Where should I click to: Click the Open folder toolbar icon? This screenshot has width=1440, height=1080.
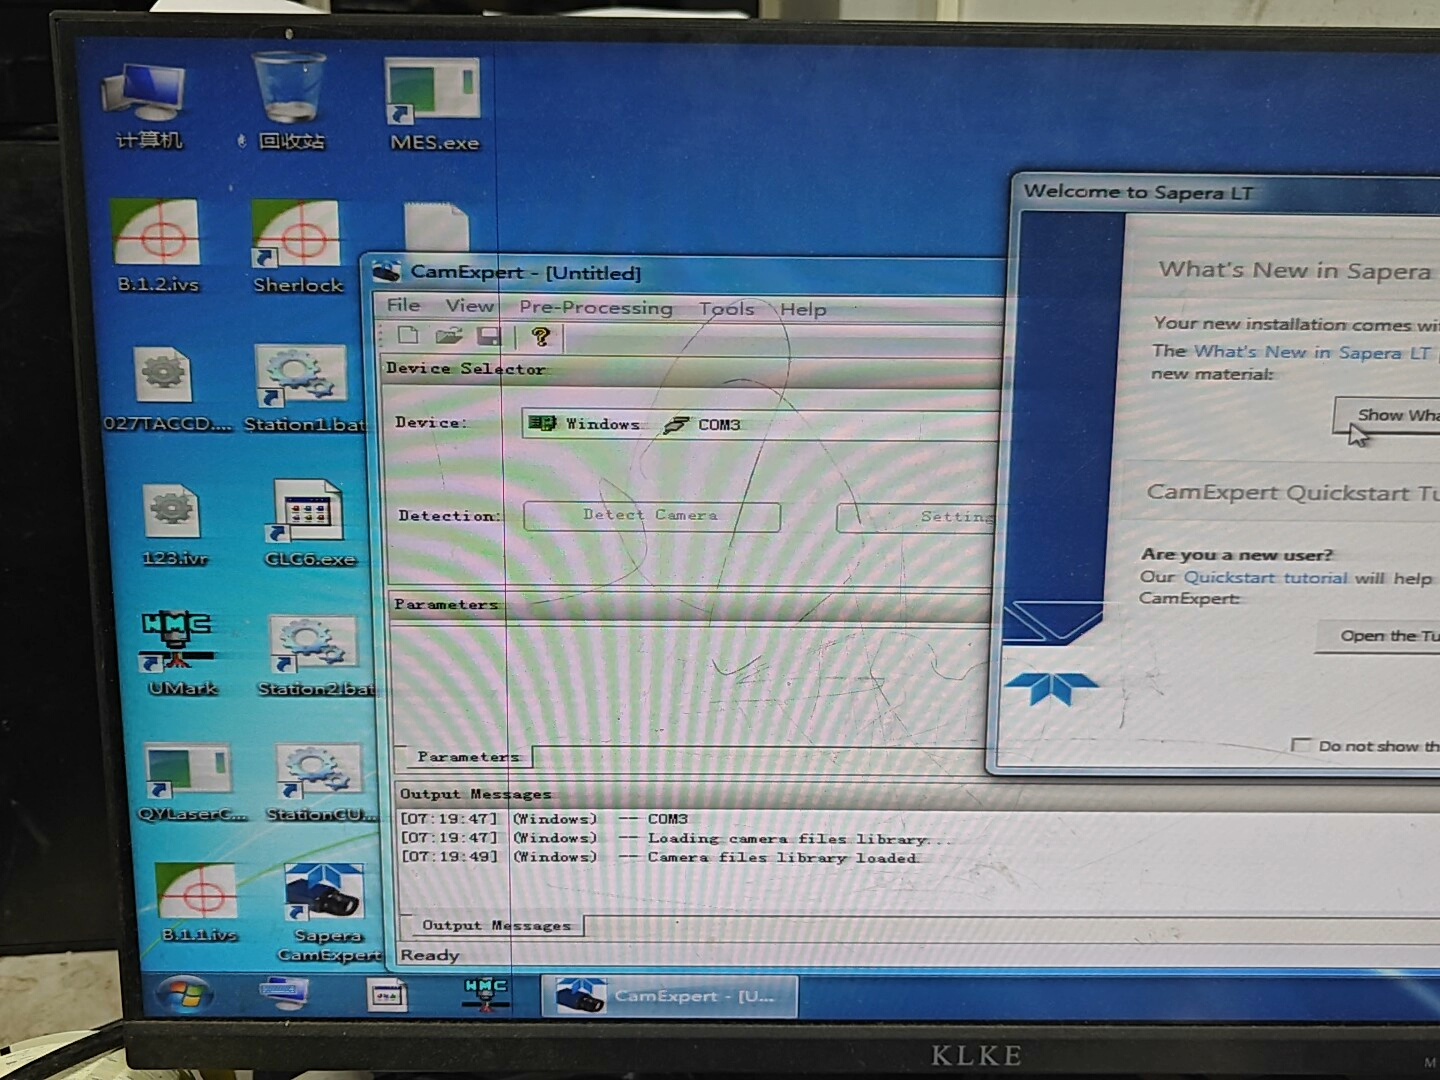click(x=449, y=336)
